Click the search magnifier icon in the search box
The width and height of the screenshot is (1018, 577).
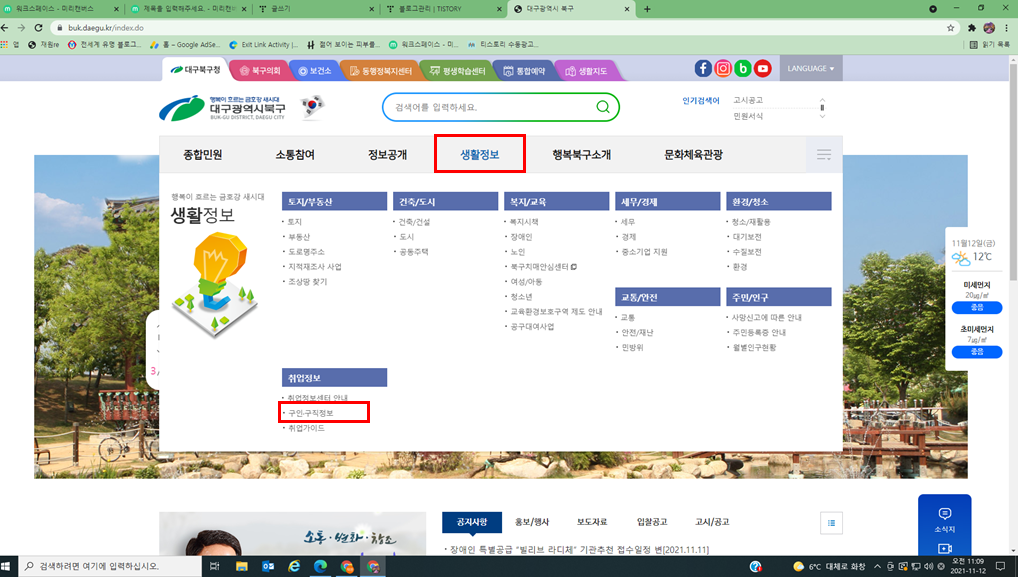(602, 107)
